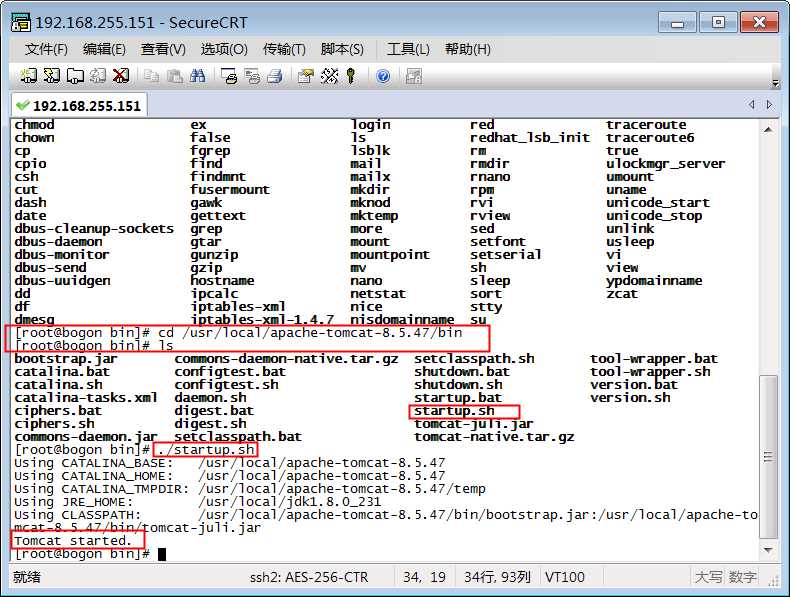Image resolution: width=790 pixels, height=597 pixels.
Task: Open the 查看(V) menu
Action: (x=163, y=49)
